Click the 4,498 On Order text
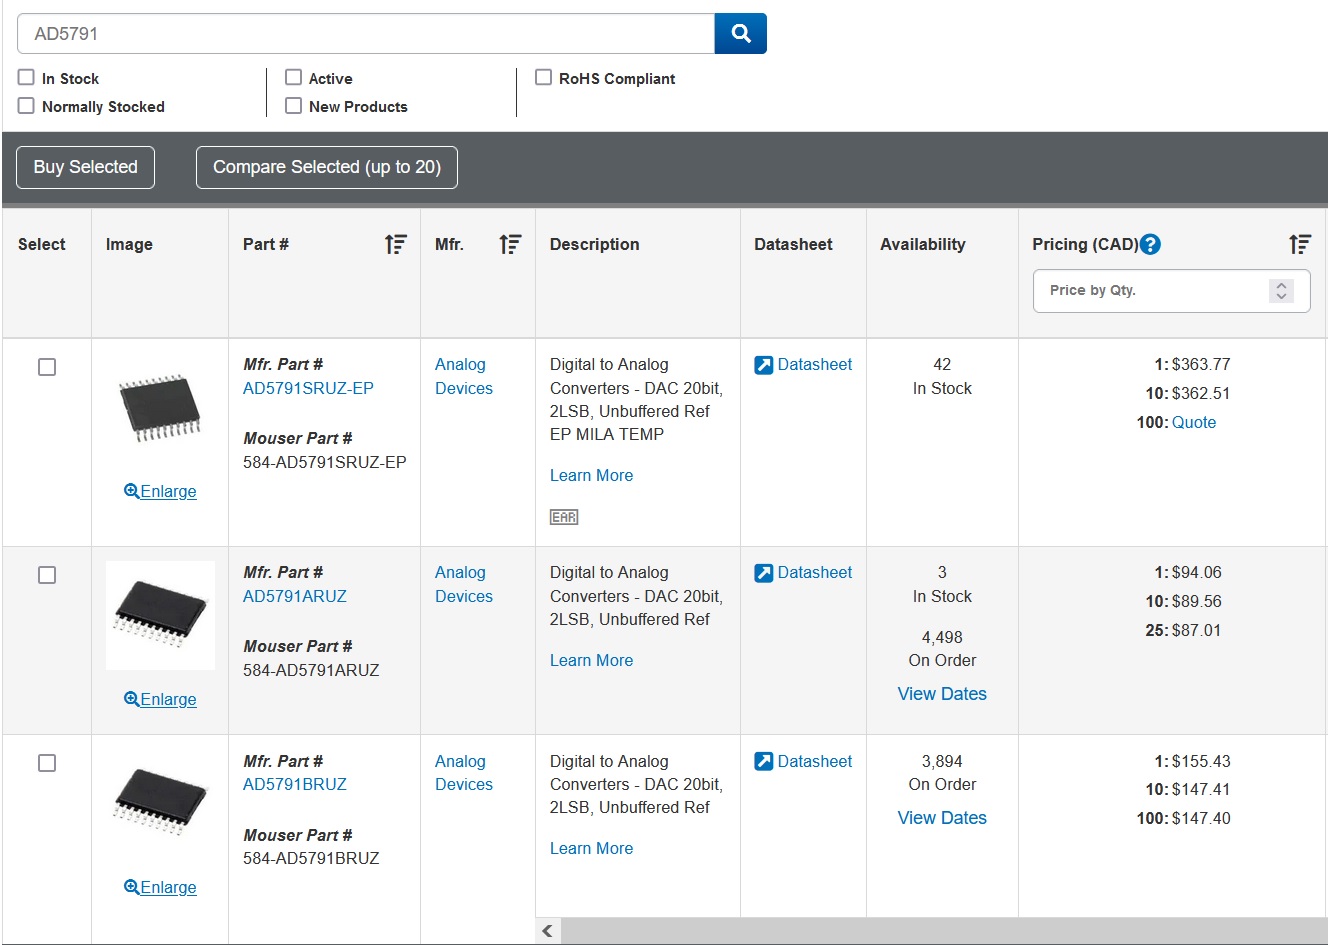This screenshot has height=945, width=1328. point(942,649)
